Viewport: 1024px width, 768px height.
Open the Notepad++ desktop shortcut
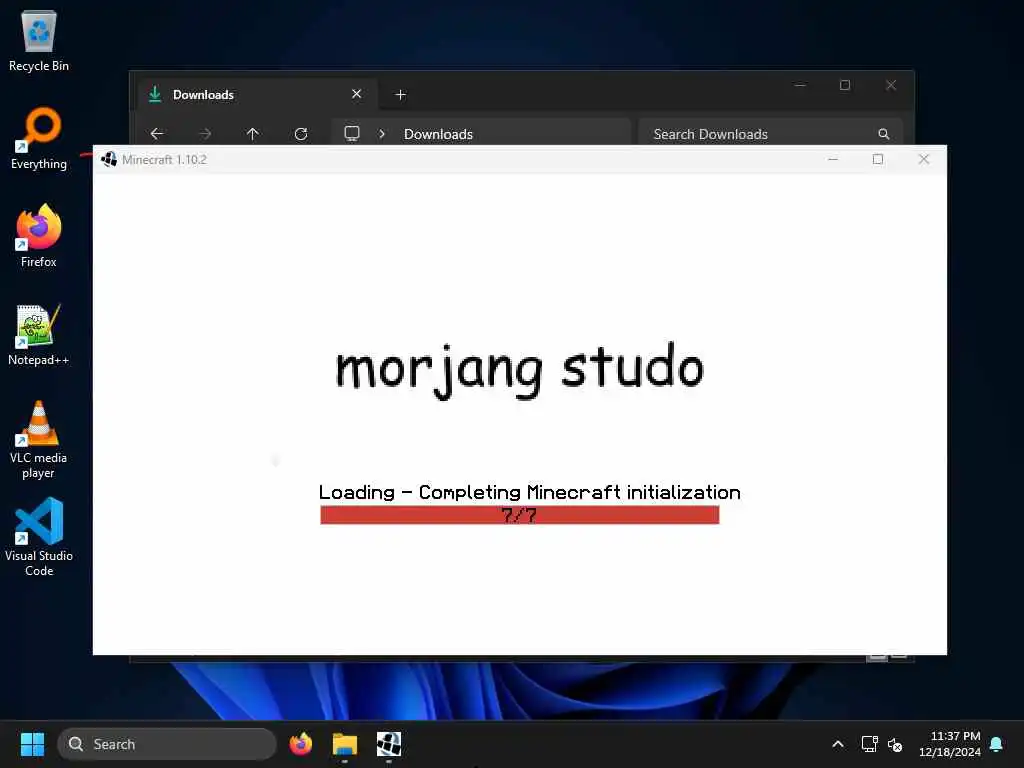pyautogui.click(x=39, y=334)
